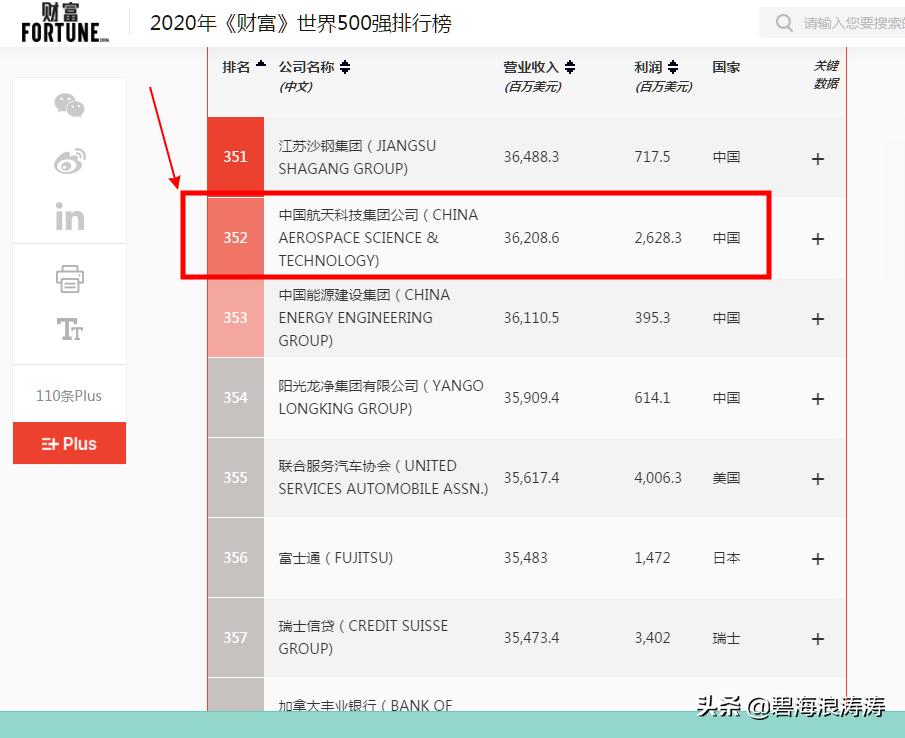
Task: Click the print icon in the sidebar
Action: point(68,279)
